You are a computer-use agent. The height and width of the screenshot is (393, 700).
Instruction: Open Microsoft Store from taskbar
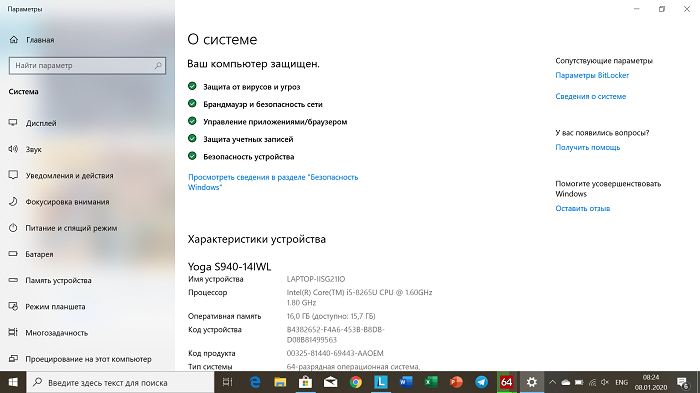[305, 382]
